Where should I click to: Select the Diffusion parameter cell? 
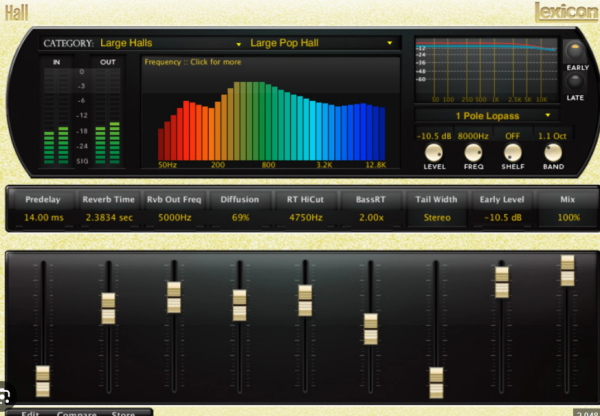(239, 208)
